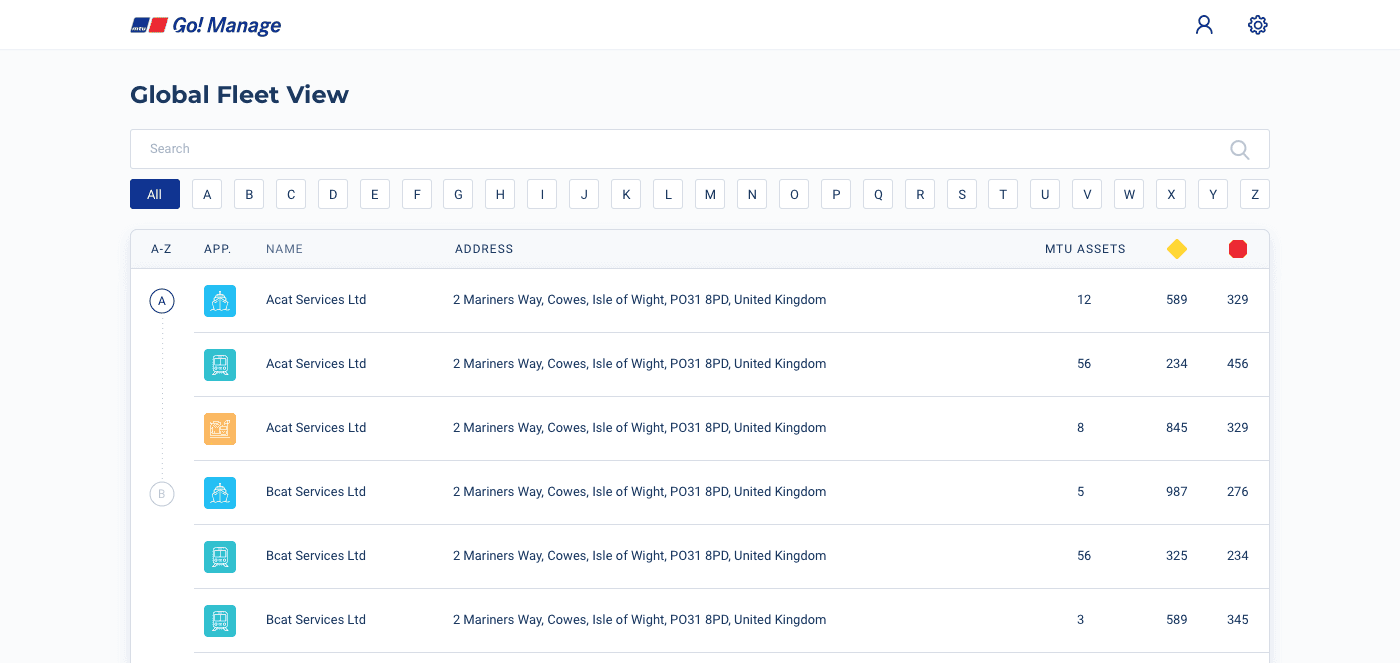Filter by letter B

(249, 194)
